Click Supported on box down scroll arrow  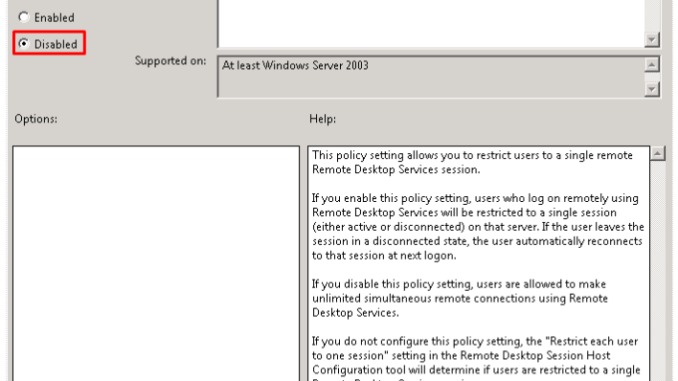click(x=651, y=89)
